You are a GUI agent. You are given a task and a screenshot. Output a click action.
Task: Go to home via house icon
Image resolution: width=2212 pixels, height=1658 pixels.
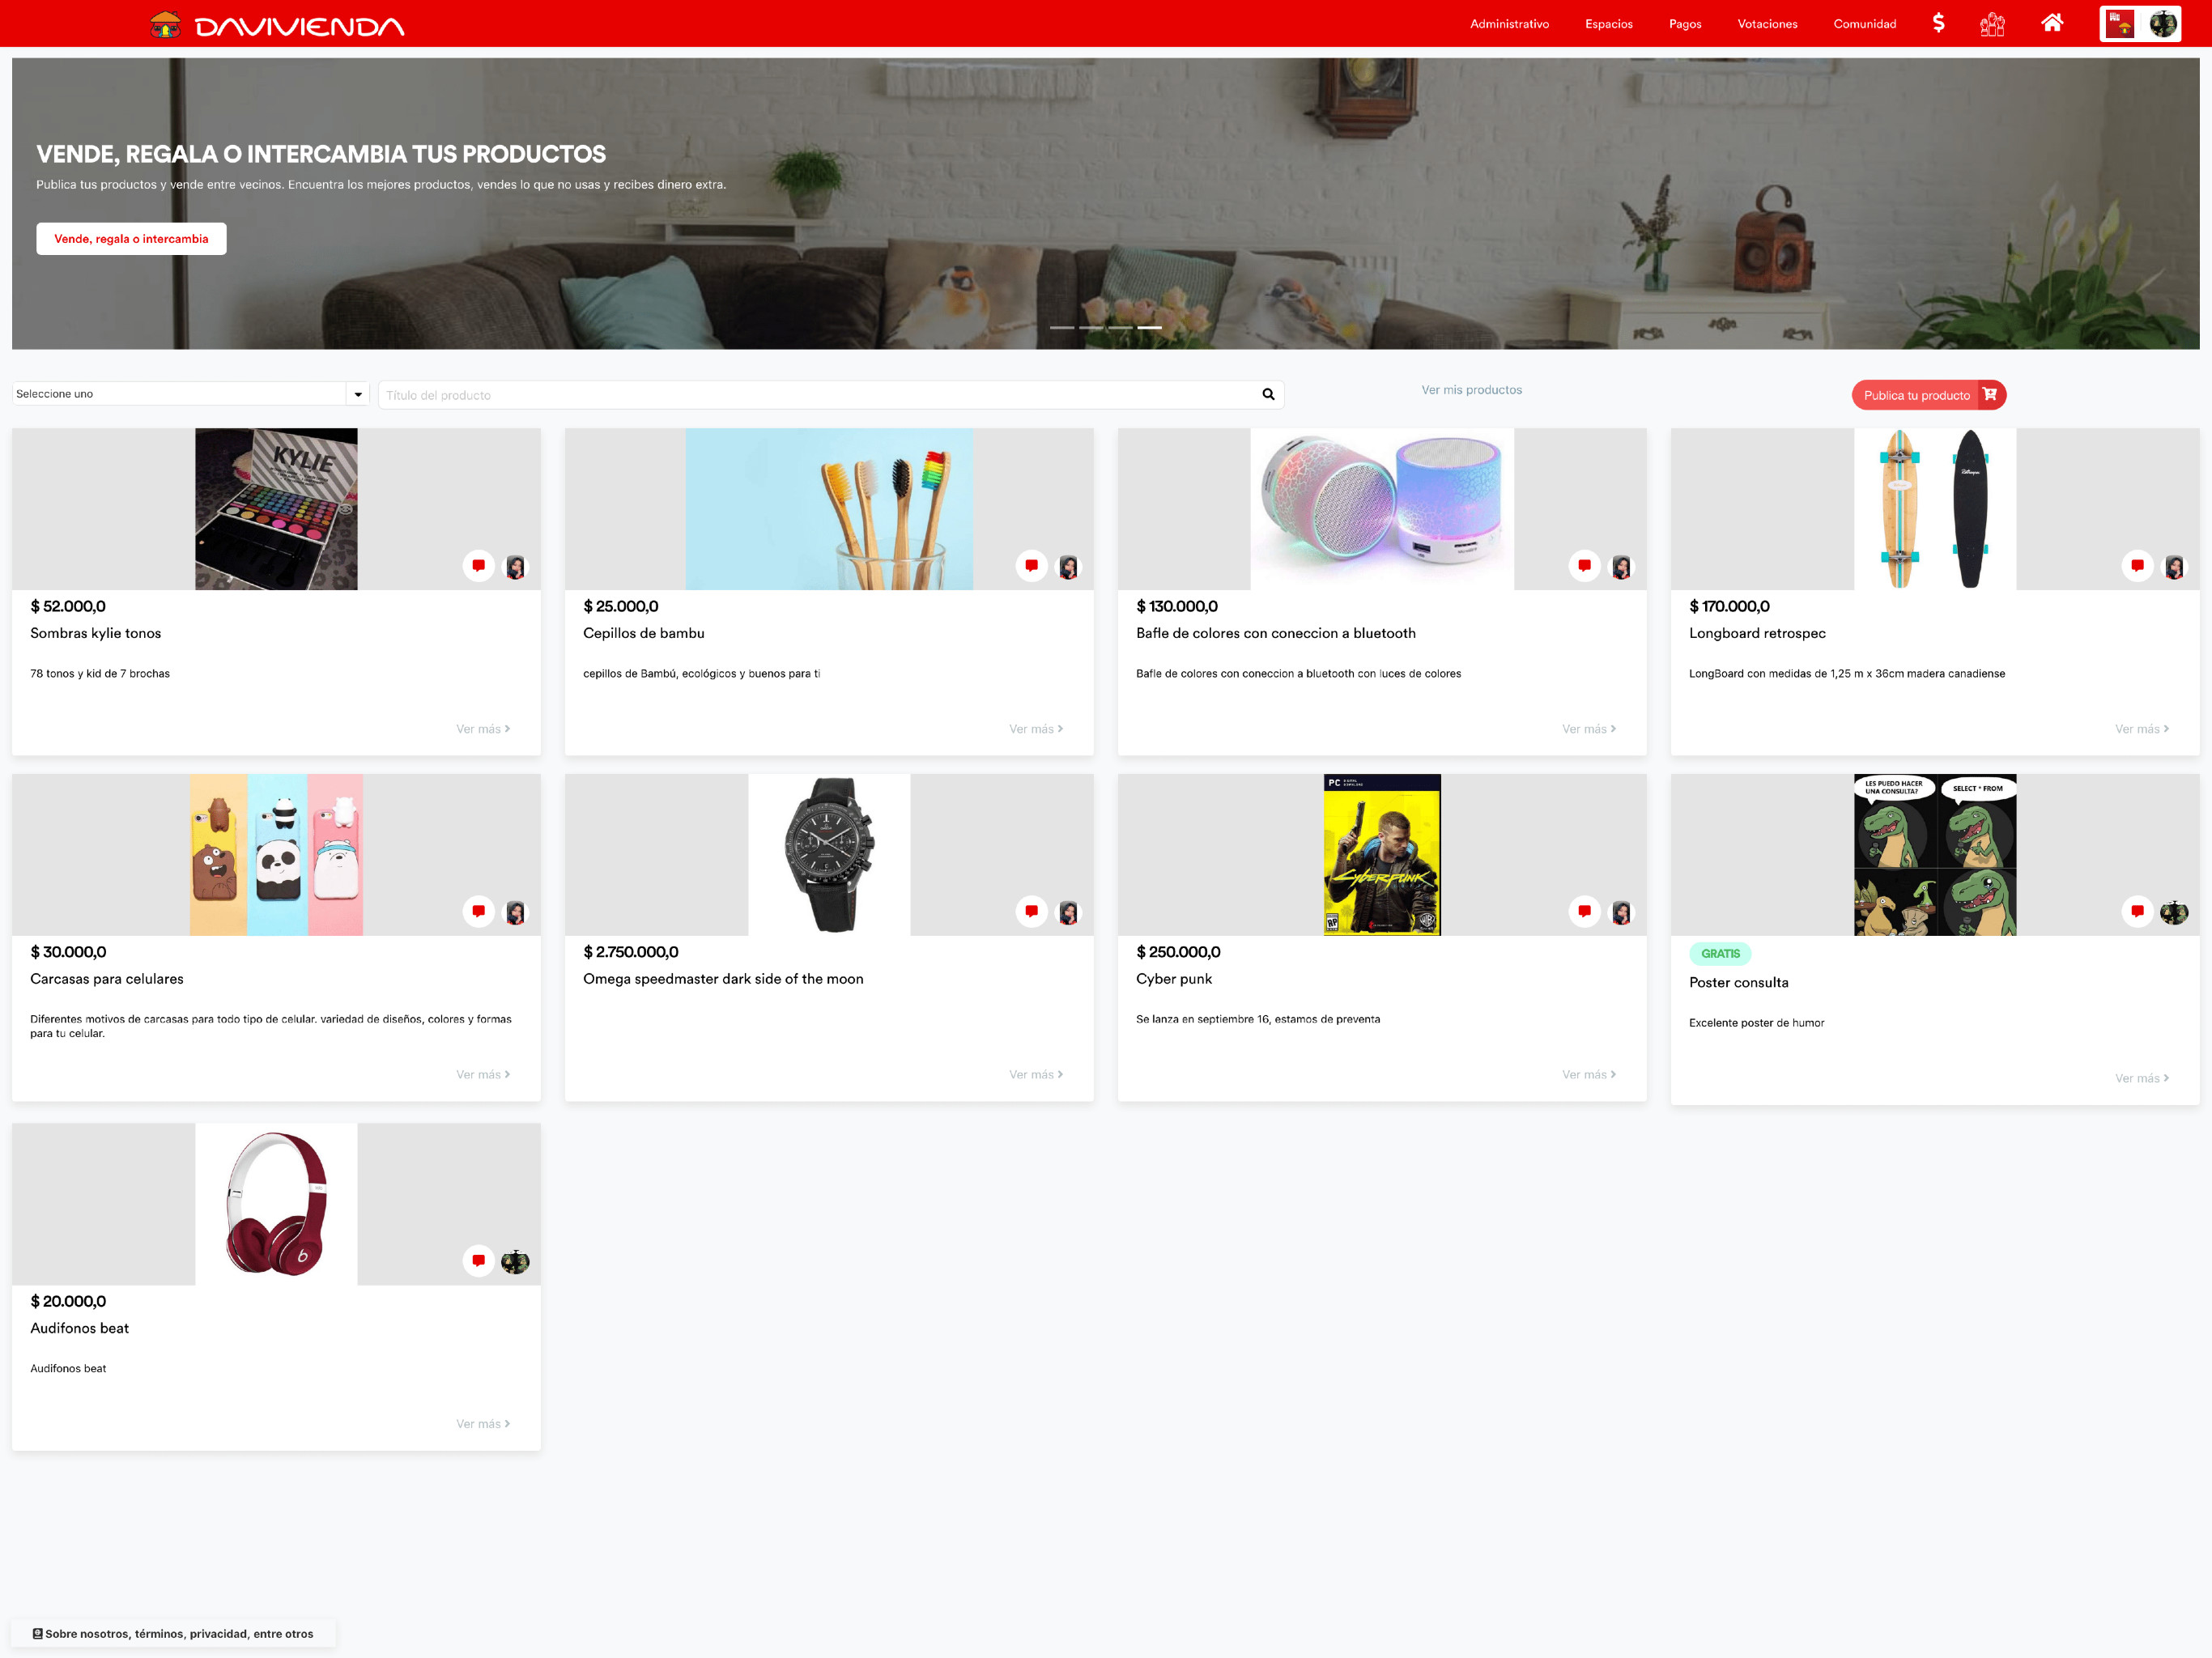(2052, 23)
